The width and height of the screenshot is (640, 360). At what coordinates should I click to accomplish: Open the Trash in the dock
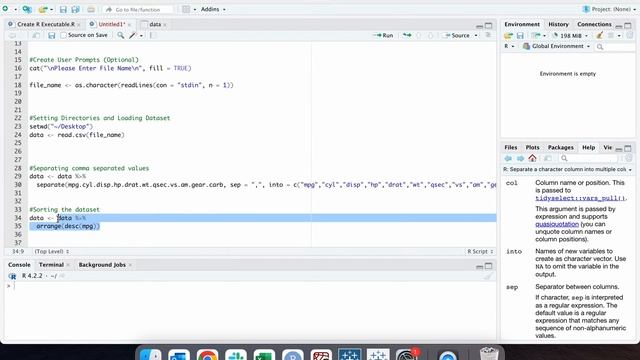pos(489,353)
